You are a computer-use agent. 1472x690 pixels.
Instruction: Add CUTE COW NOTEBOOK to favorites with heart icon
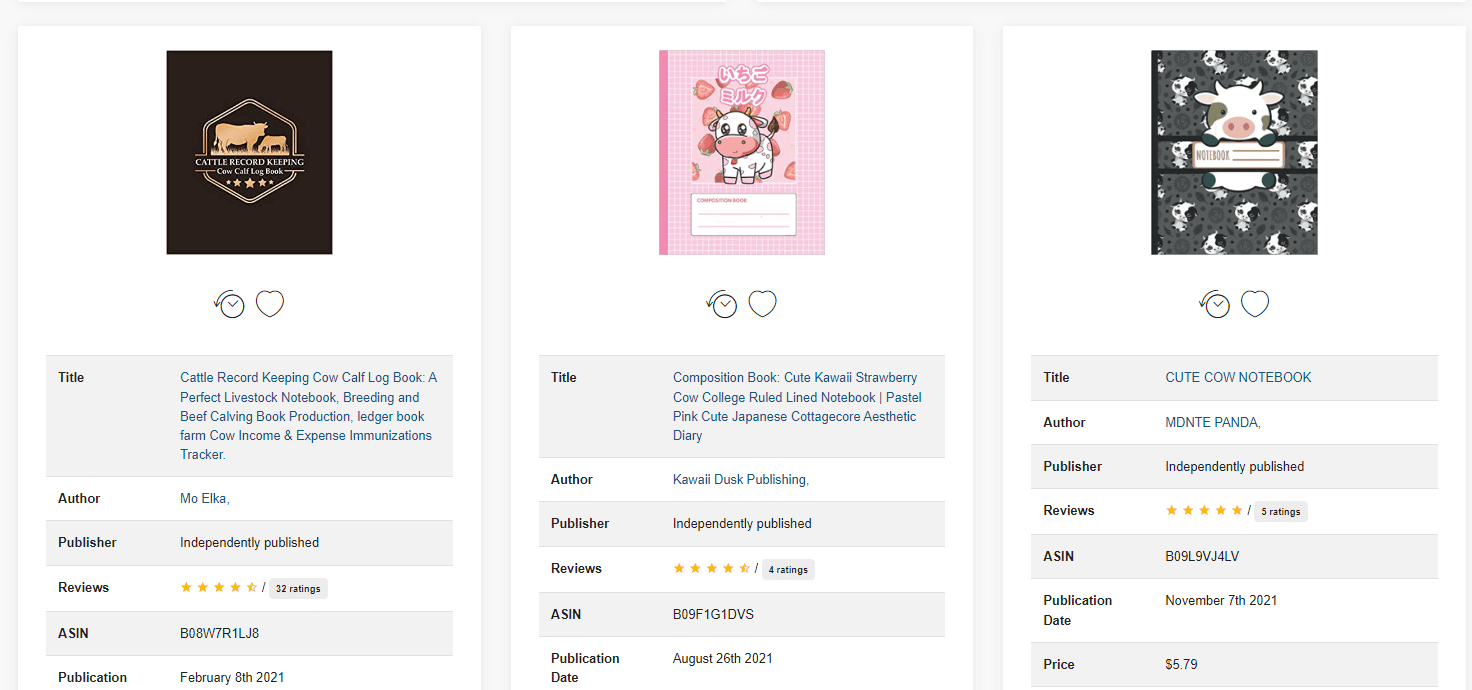coord(1255,303)
